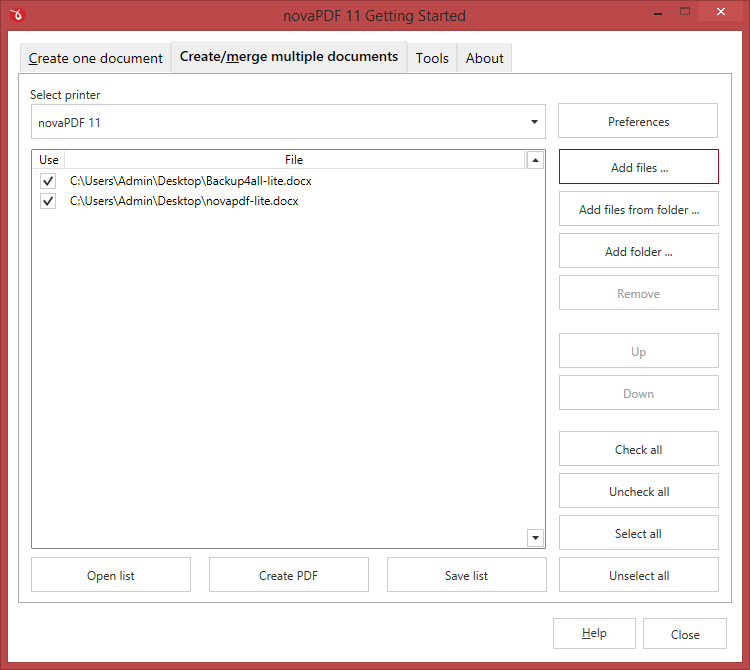Click Create PDF button
Screen dimensions: 750x670
[288, 575]
